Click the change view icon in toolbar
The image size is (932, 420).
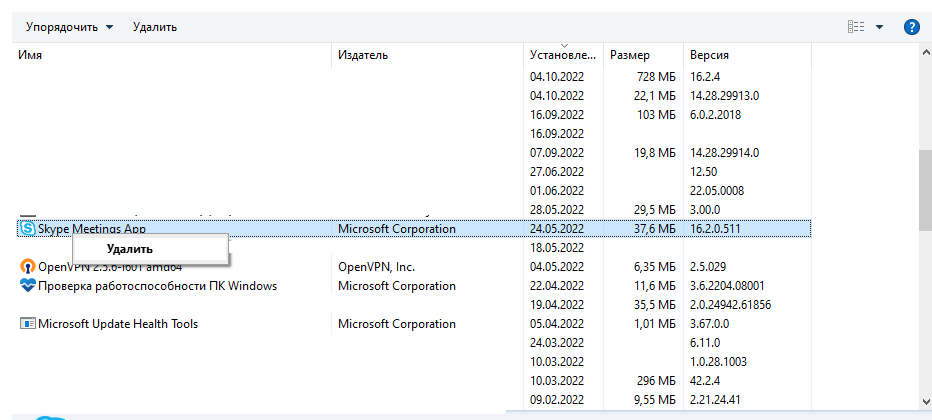point(855,27)
